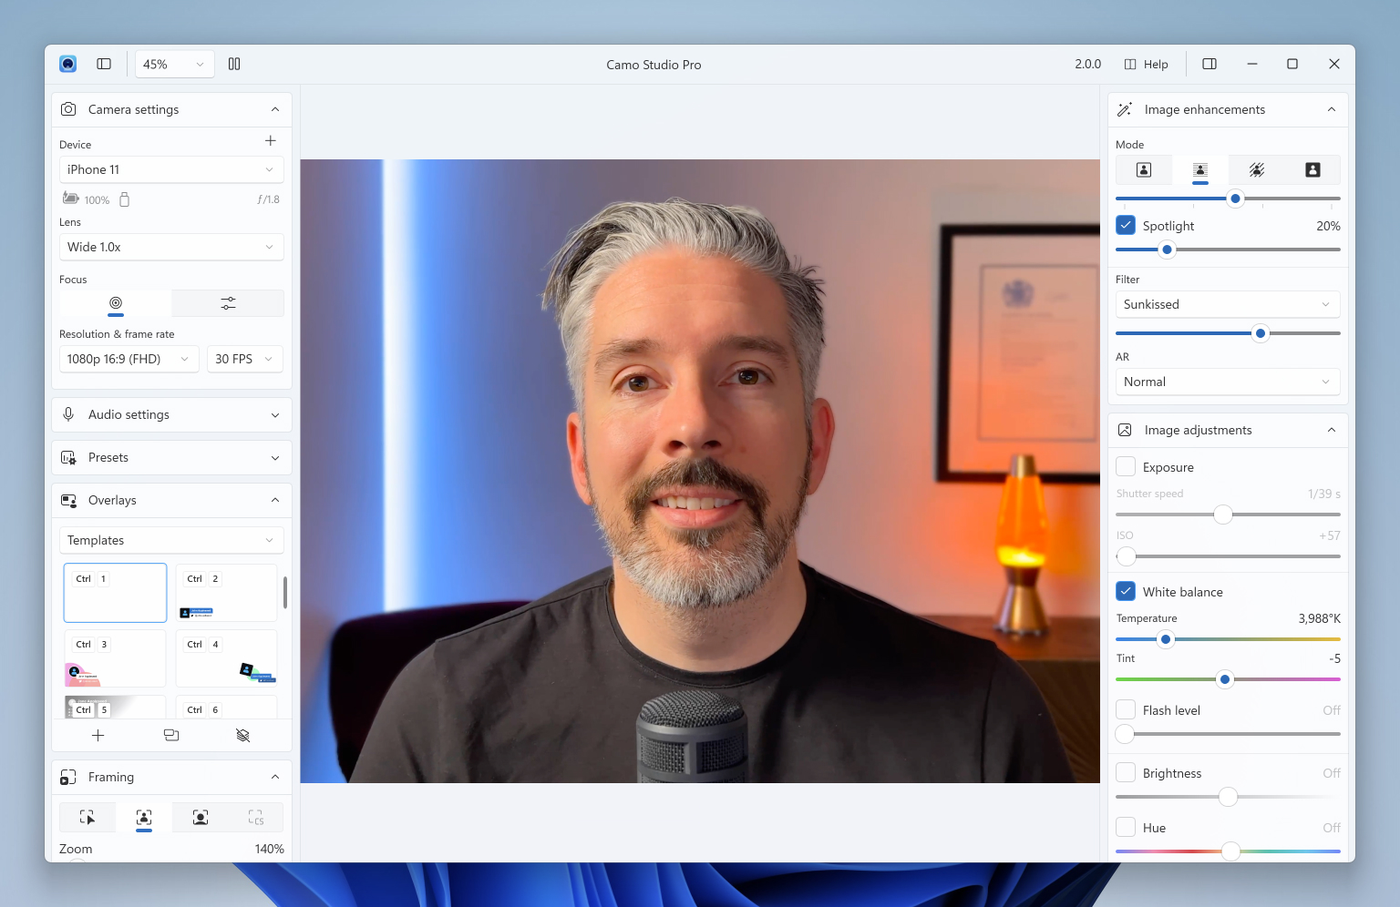Enable the Exposure checkbox
The width and height of the screenshot is (1400, 907).
(1126, 467)
